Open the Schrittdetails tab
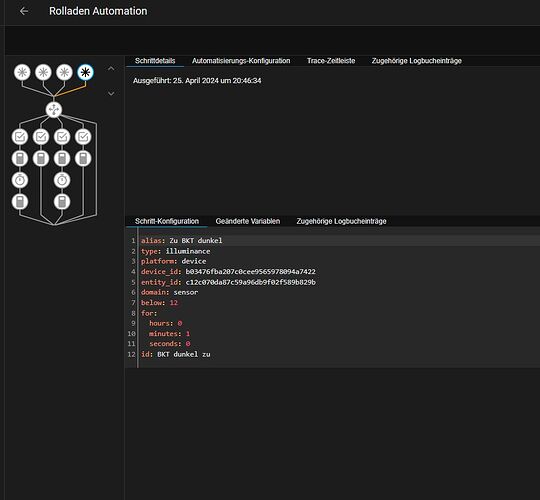 155,61
